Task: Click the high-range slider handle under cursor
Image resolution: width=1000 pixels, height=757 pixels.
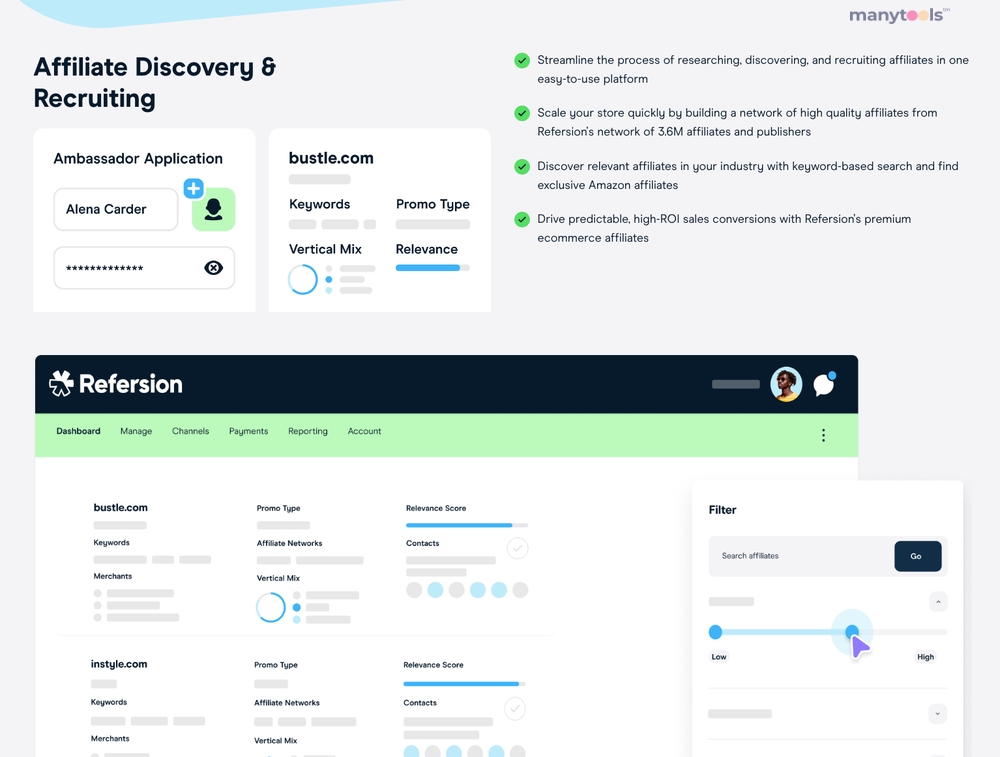Action: 851,631
